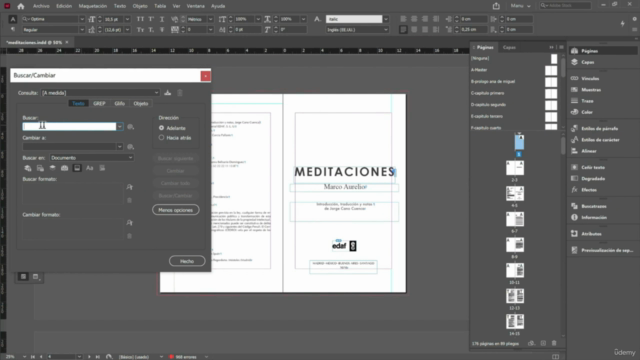Screen dimensions: 640x360
Task: Search Adobe Stock field
Action: (x=565, y=6)
